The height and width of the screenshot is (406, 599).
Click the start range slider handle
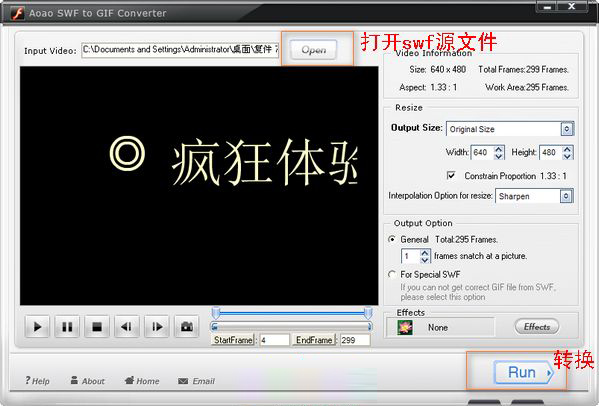(216, 312)
